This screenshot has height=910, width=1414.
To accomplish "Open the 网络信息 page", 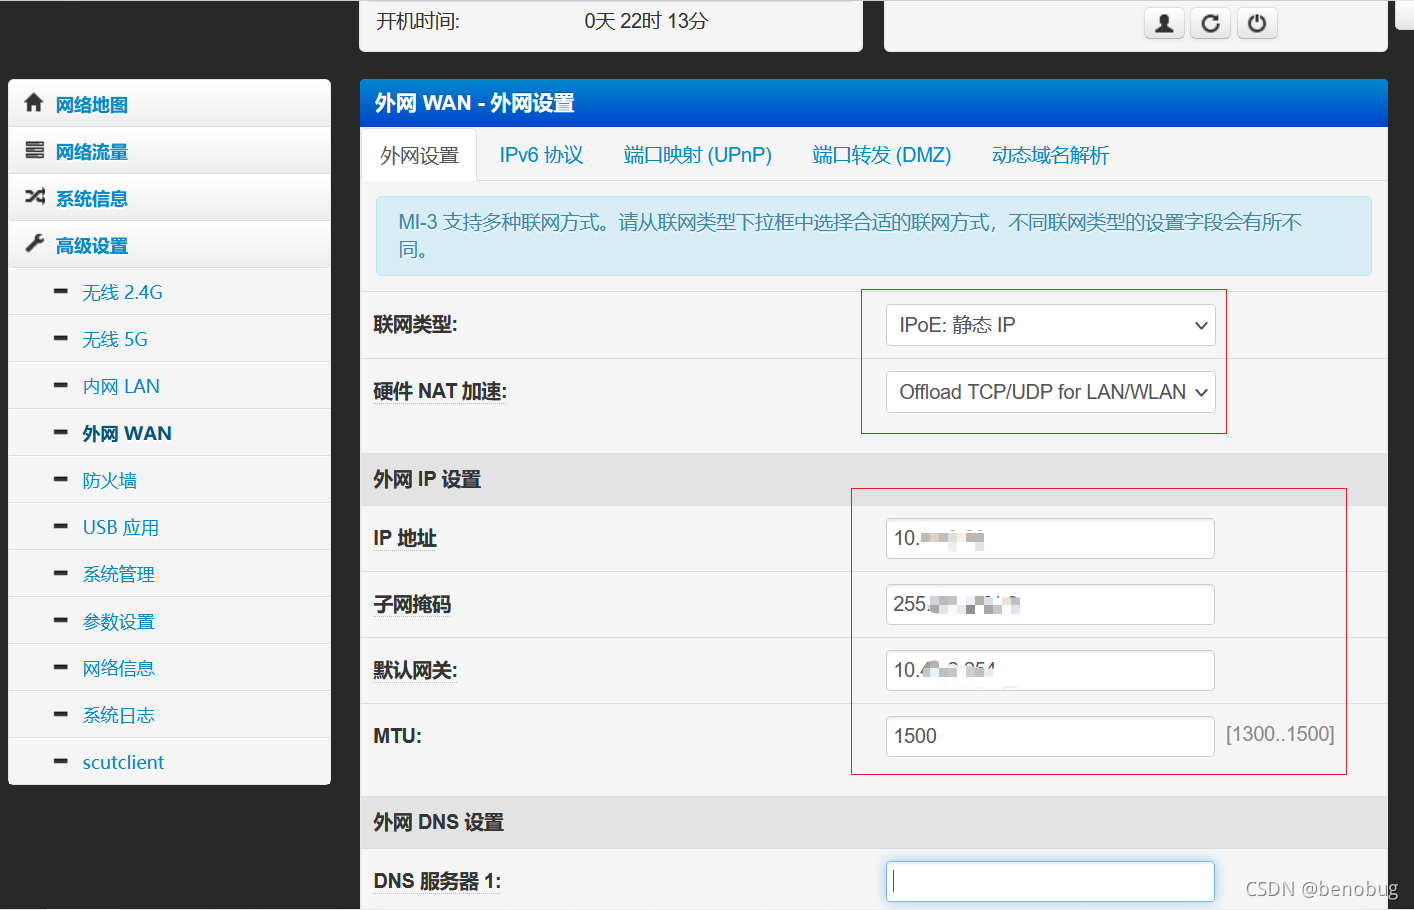I will pyautogui.click(x=169, y=668).
